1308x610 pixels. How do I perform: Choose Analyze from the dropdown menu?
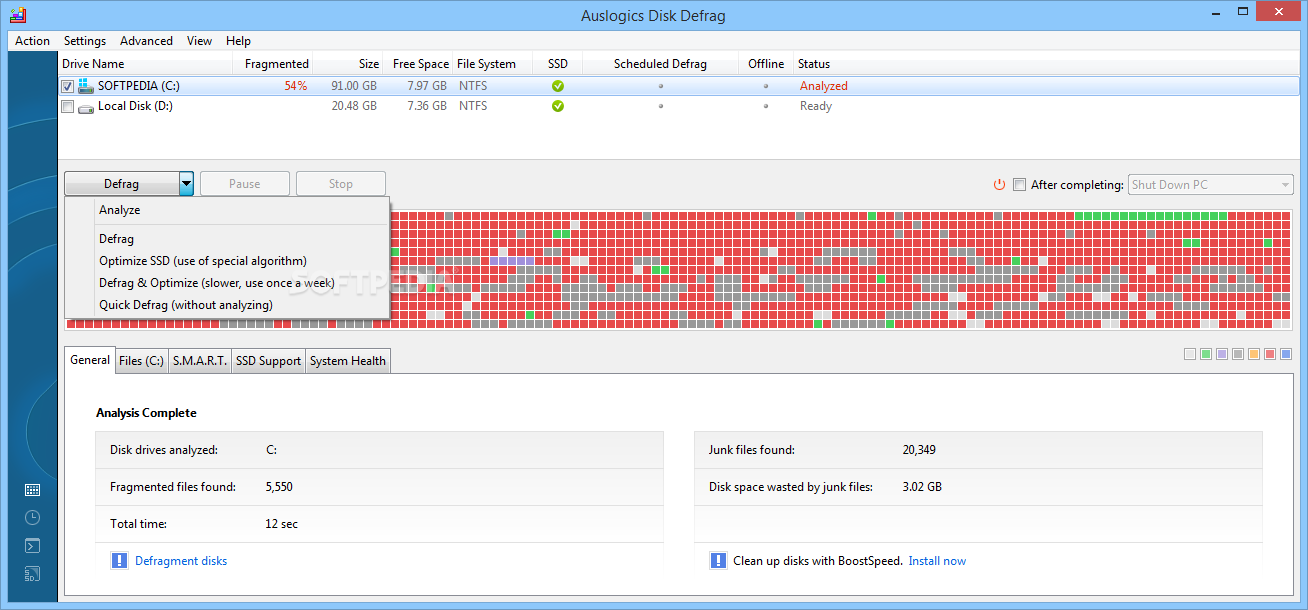coord(227,210)
